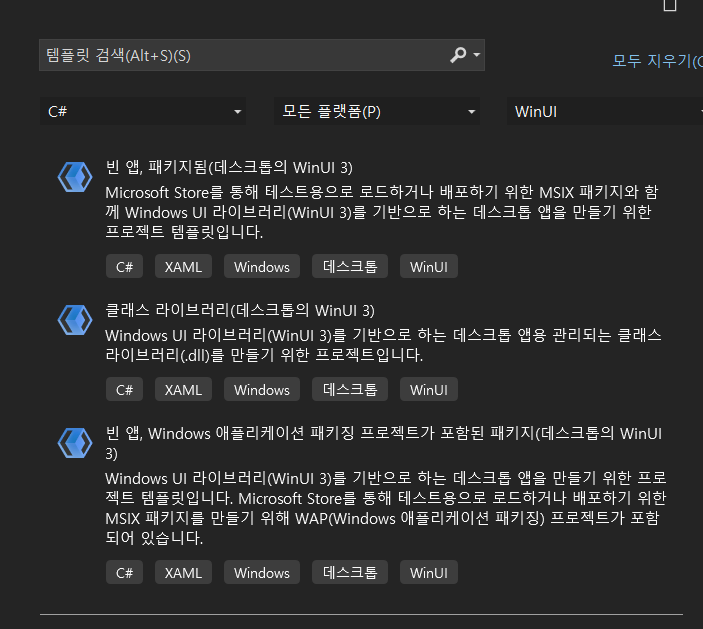The width and height of the screenshot is (703, 629).
Task: Click the template search magnifier icon
Action: tap(458, 55)
